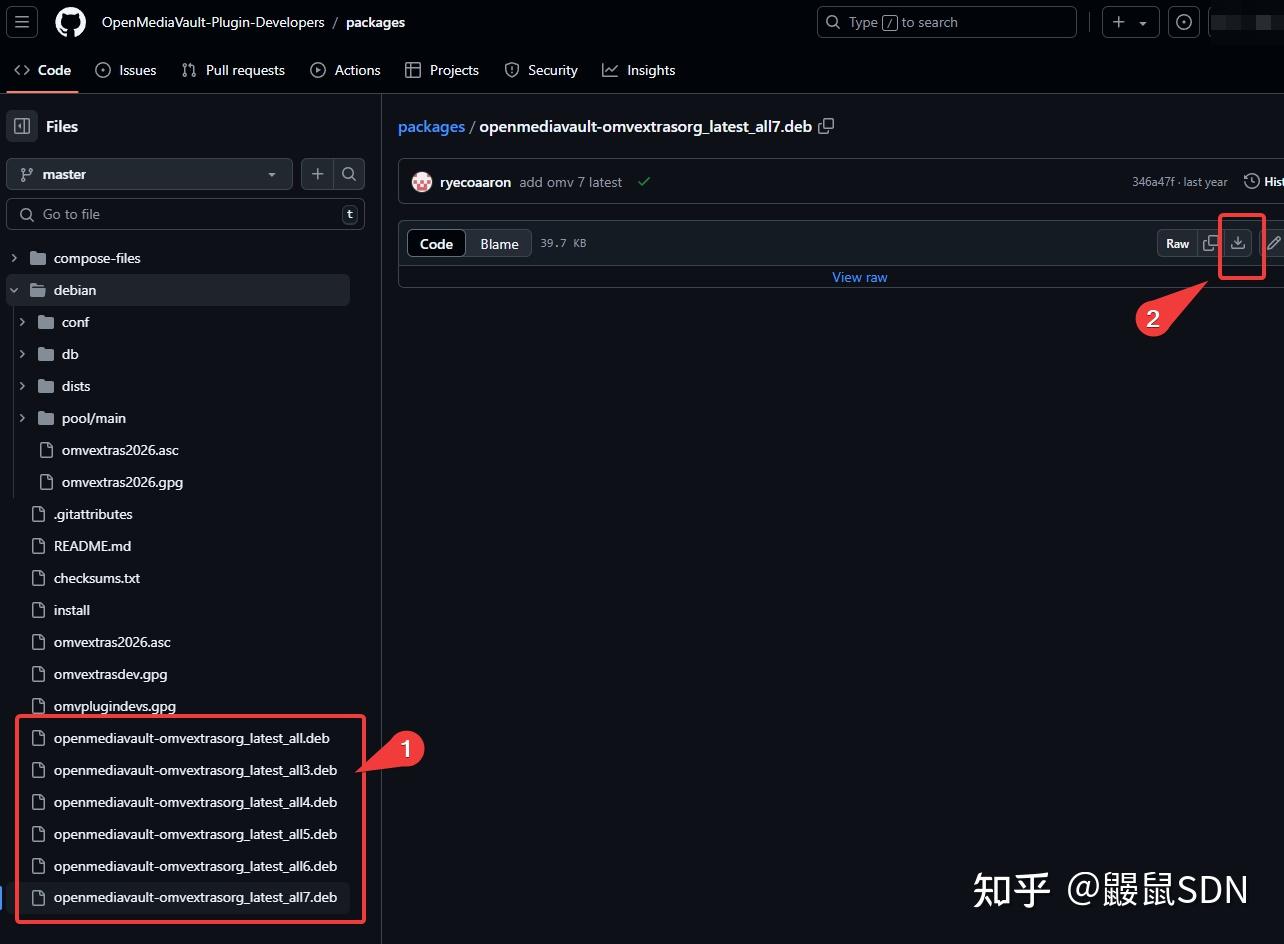Screen dimensions: 1284x944
Task: Open the master branch dropdown
Action: (x=149, y=174)
